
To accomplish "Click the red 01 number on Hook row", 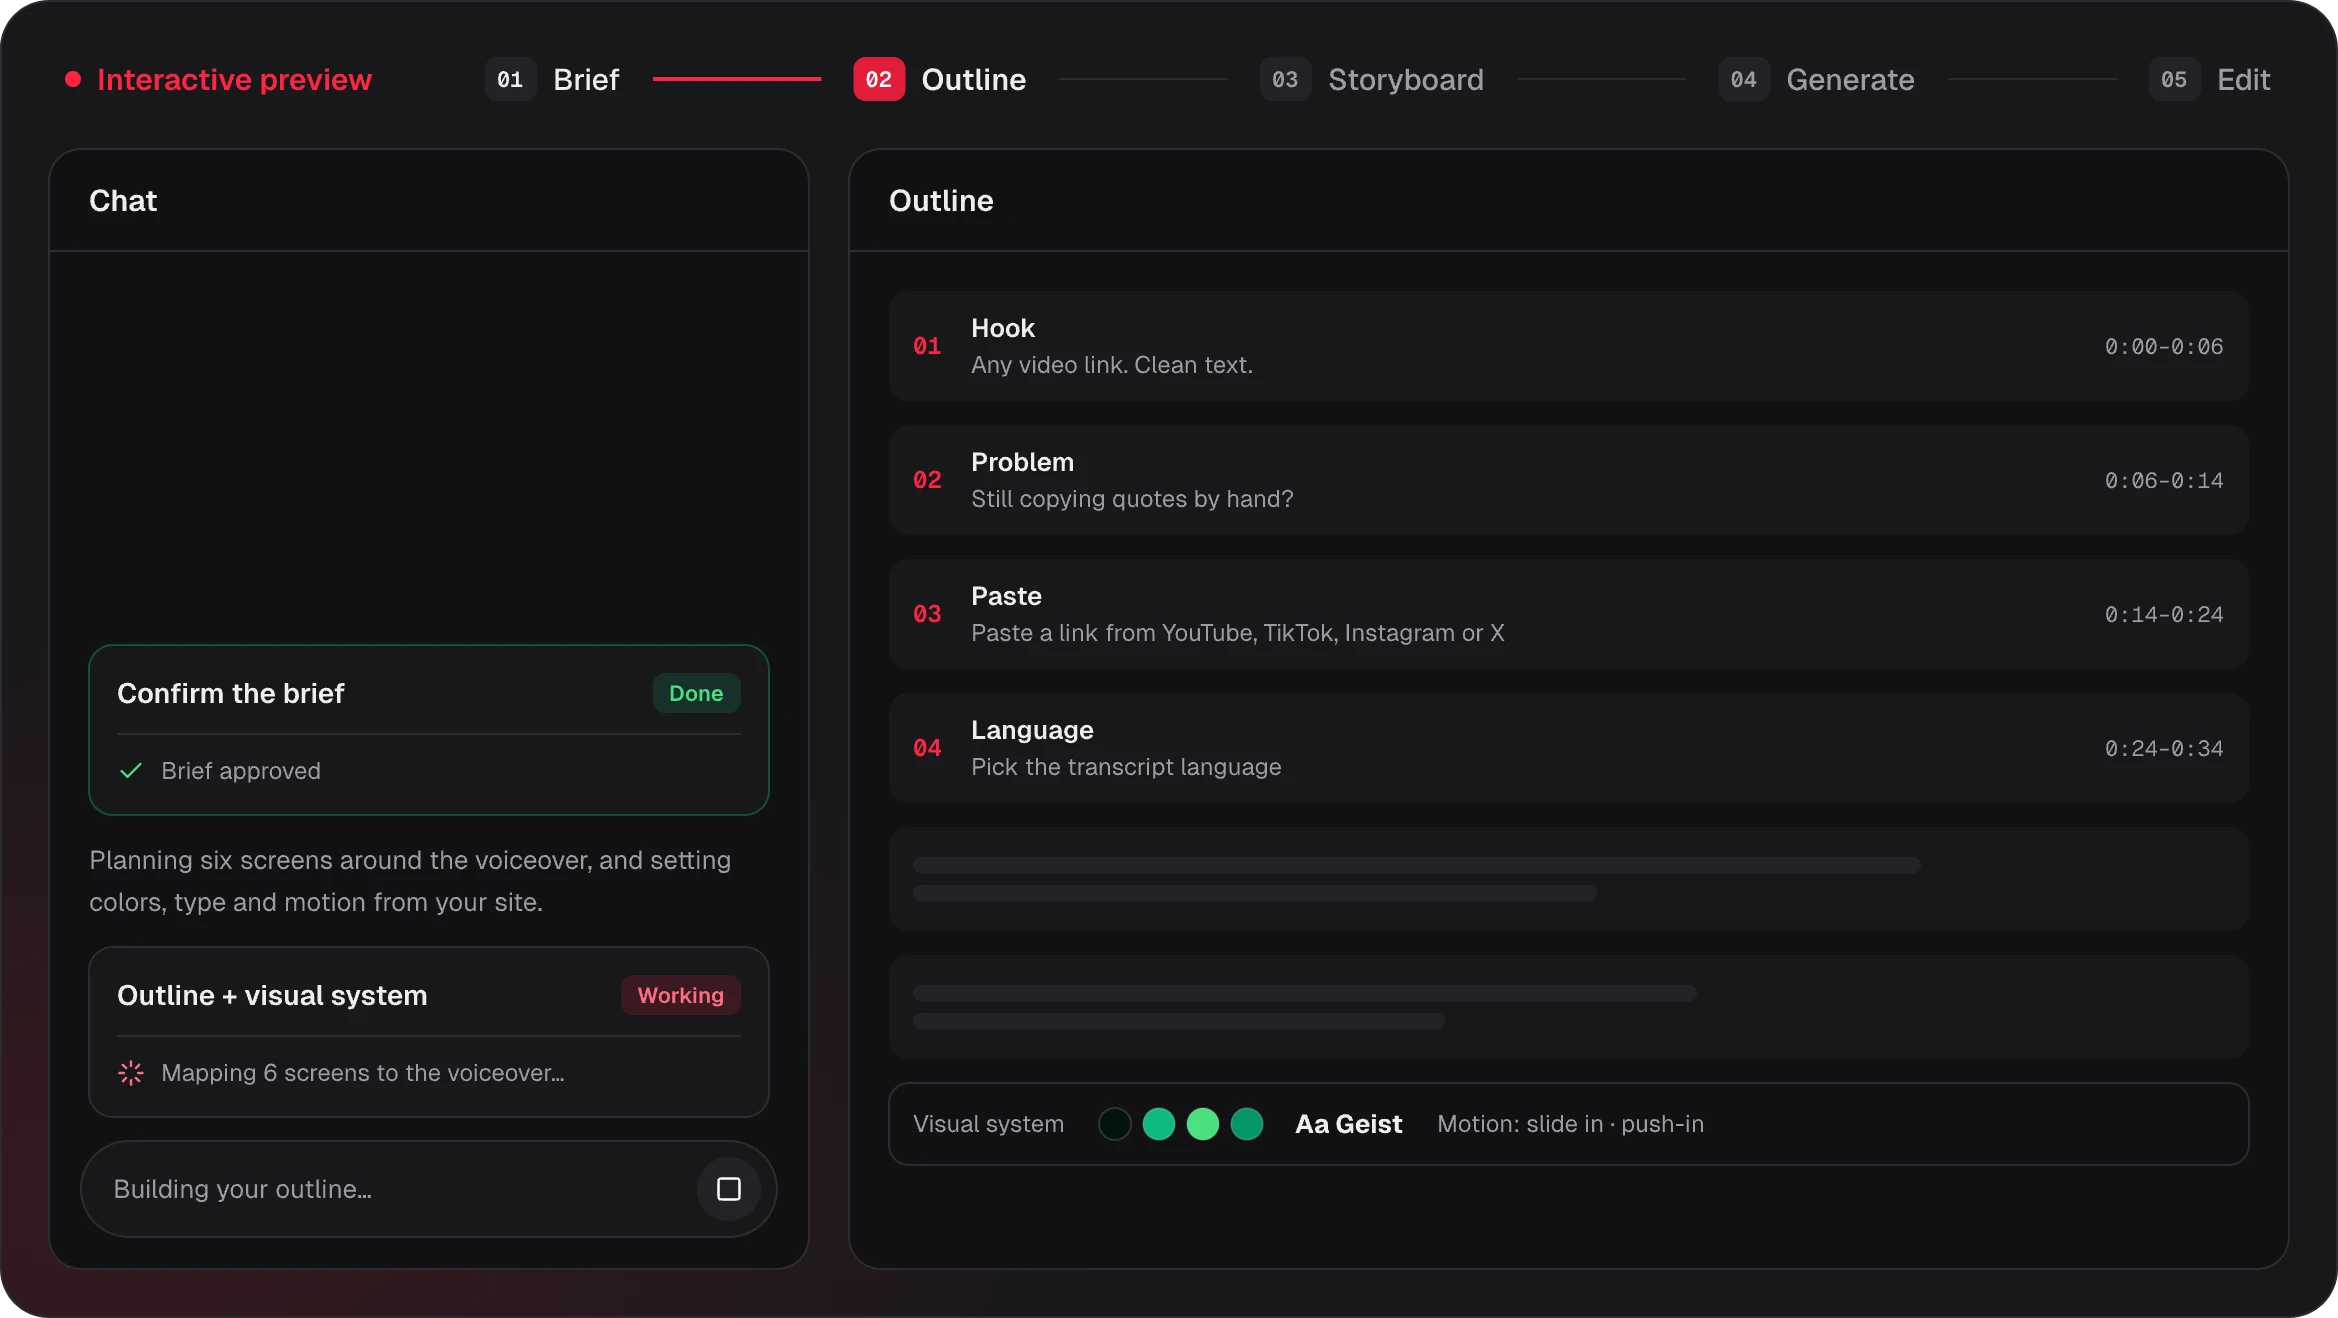I will point(927,346).
